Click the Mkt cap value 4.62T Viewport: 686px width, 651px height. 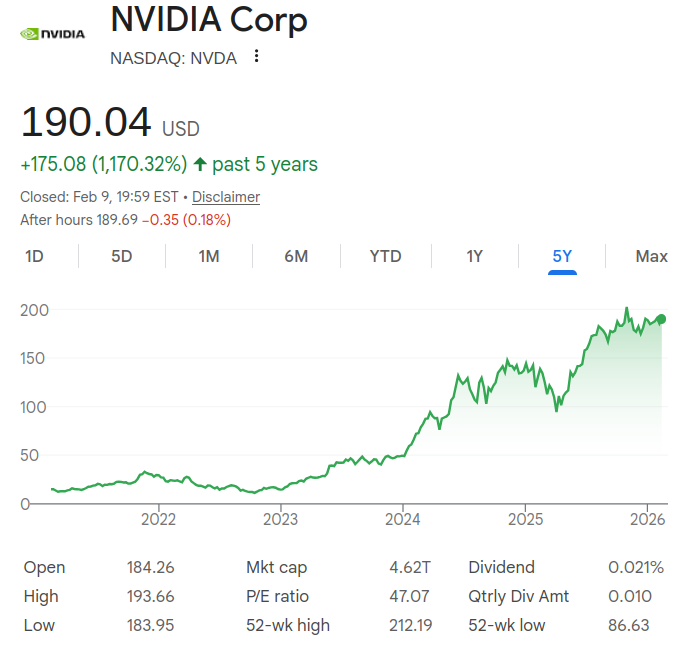(410, 567)
